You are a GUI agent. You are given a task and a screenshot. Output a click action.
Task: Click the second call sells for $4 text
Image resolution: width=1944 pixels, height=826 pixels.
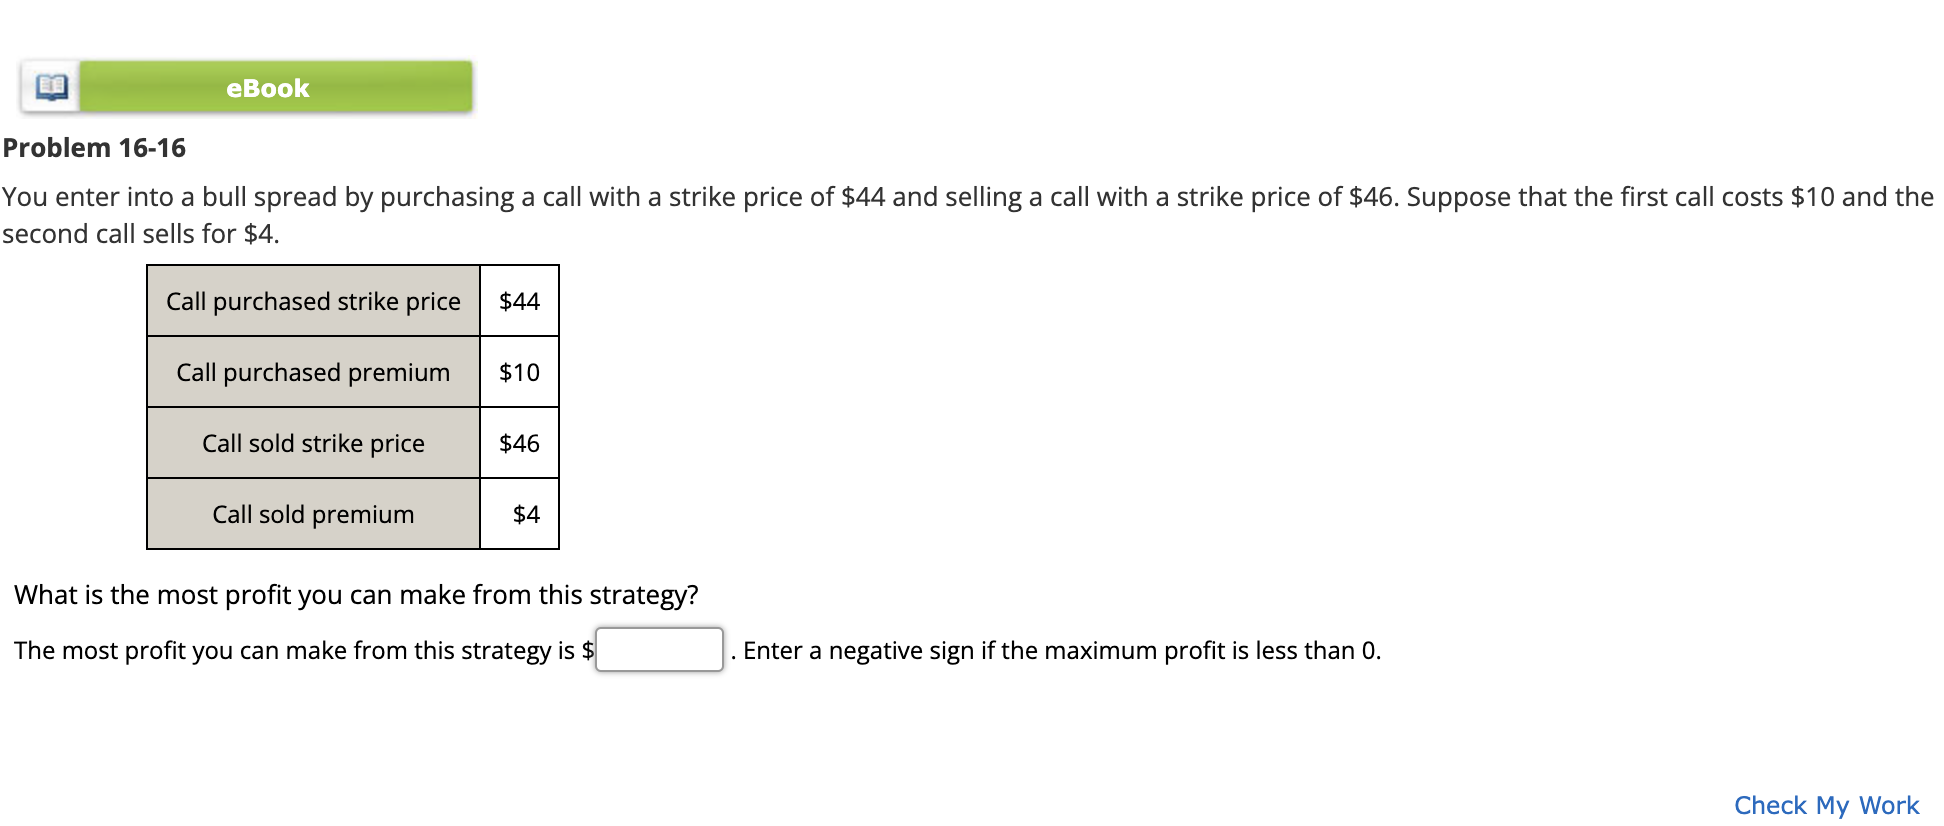pyautogui.click(x=140, y=234)
